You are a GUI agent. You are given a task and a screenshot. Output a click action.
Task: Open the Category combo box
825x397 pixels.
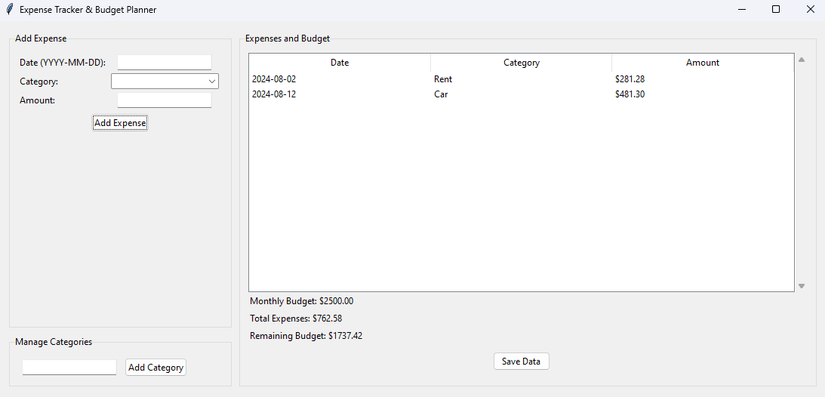pyautogui.click(x=165, y=81)
